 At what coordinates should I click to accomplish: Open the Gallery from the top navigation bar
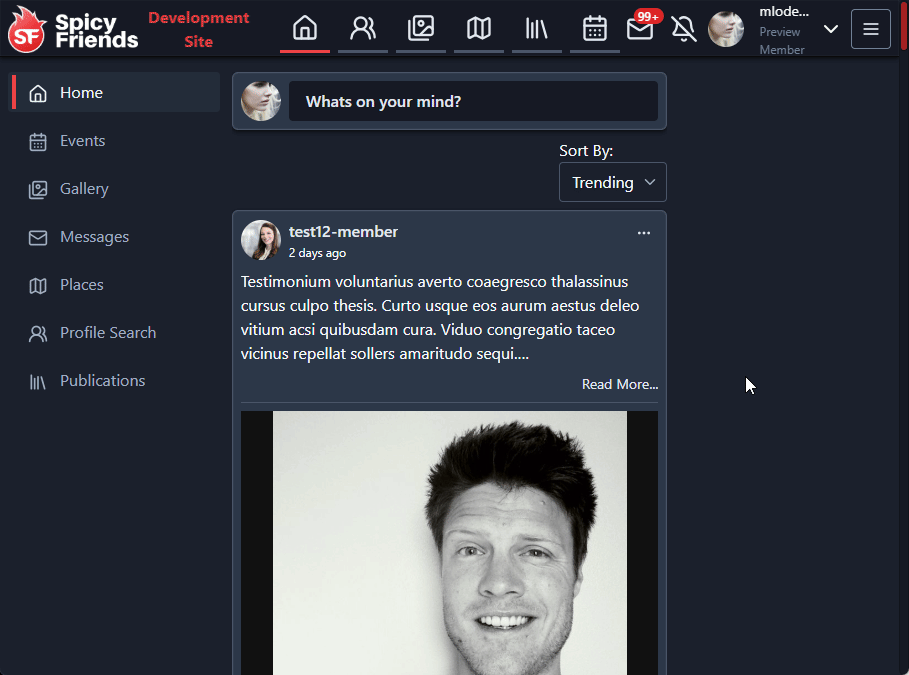[420, 29]
